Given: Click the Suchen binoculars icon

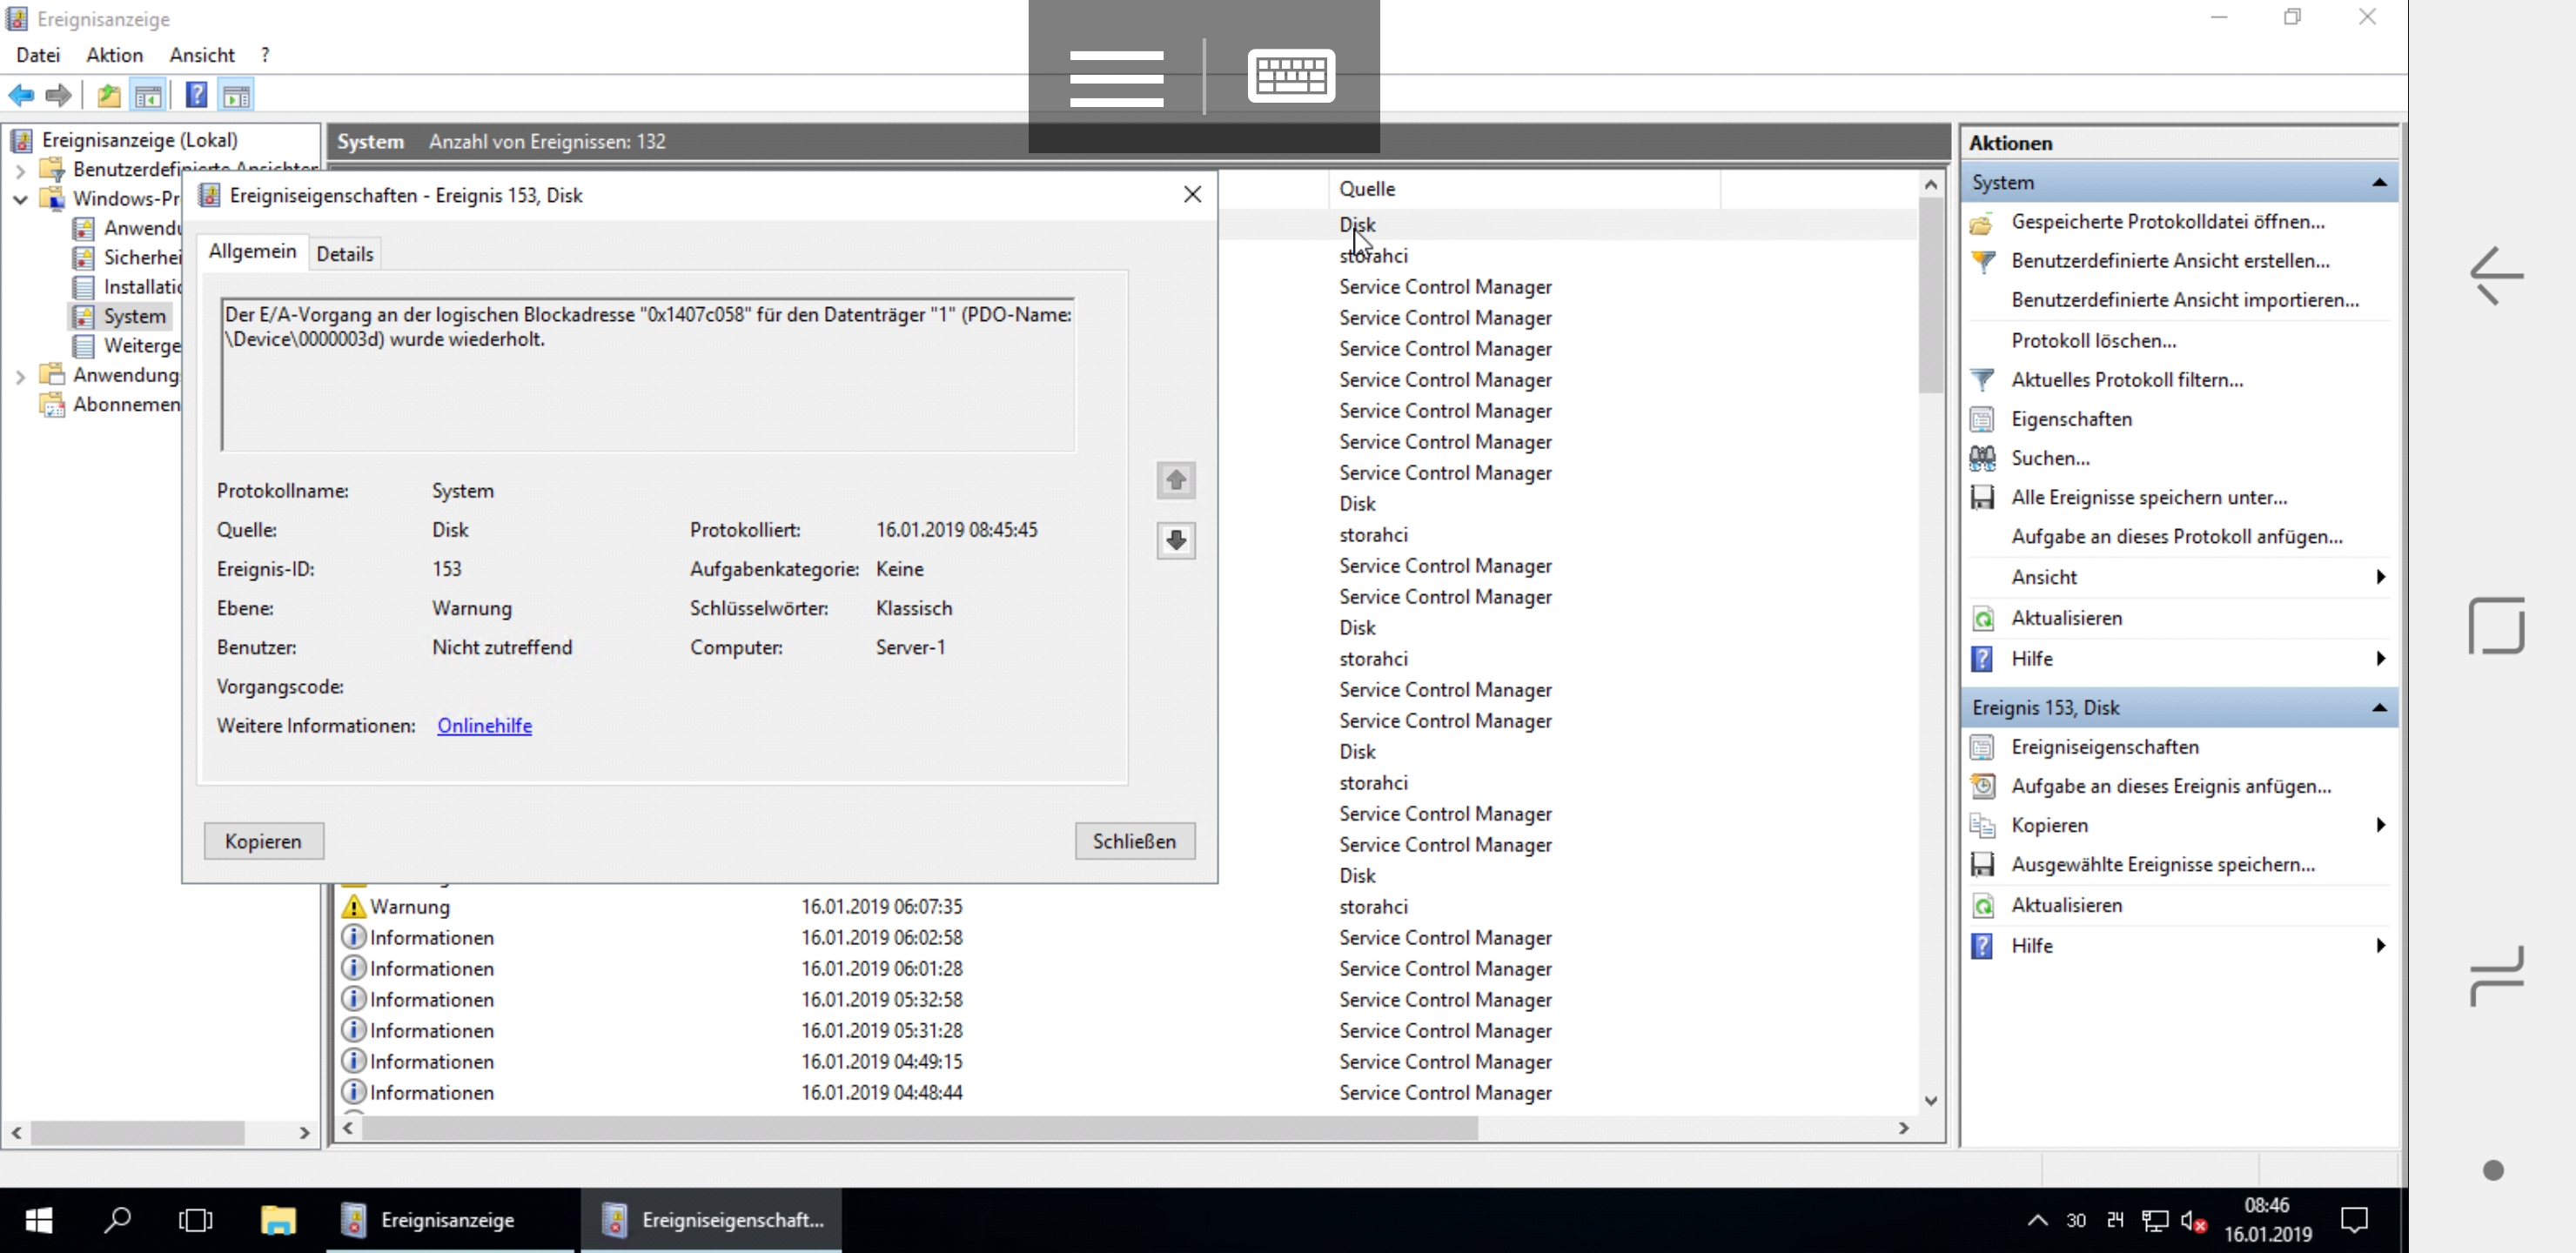Looking at the screenshot, I should click(x=1982, y=459).
